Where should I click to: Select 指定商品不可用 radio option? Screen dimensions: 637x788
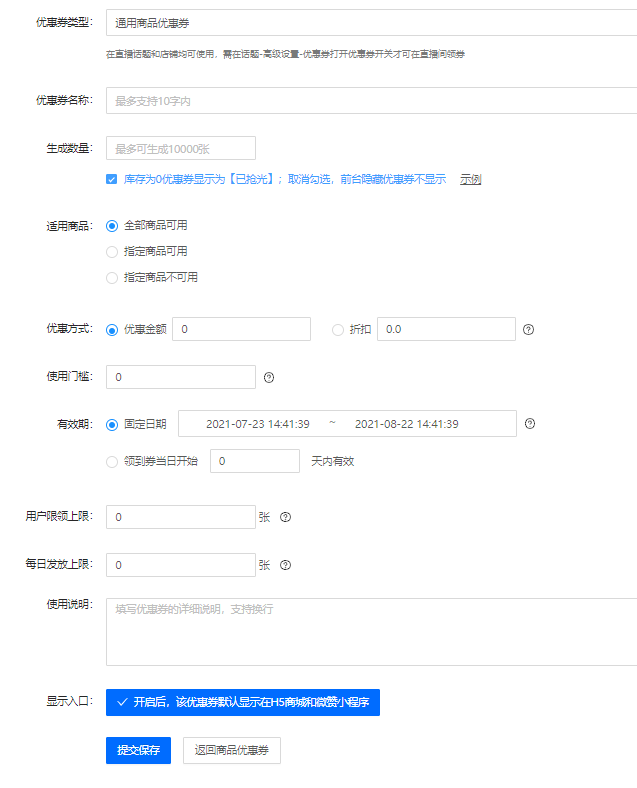click(112, 277)
